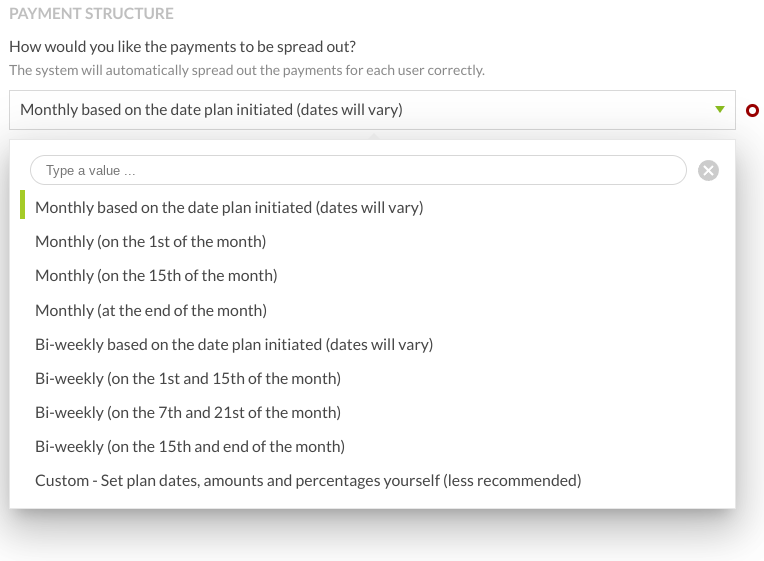This screenshot has height=561, width=764.
Task: Collapse dropdown using the green arrow
Action: (x=719, y=110)
